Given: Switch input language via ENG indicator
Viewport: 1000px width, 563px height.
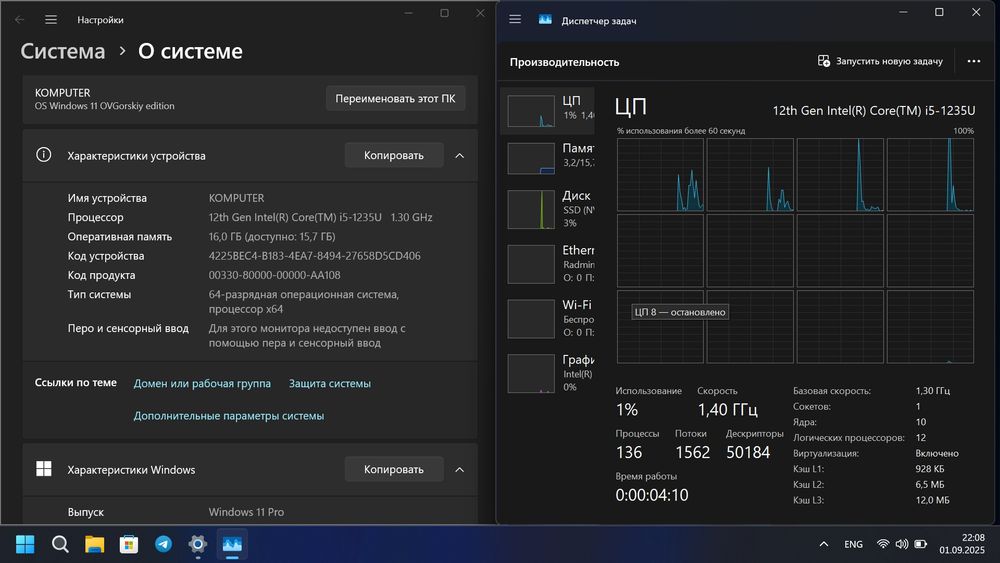Looking at the screenshot, I should [x=853, y=545].
